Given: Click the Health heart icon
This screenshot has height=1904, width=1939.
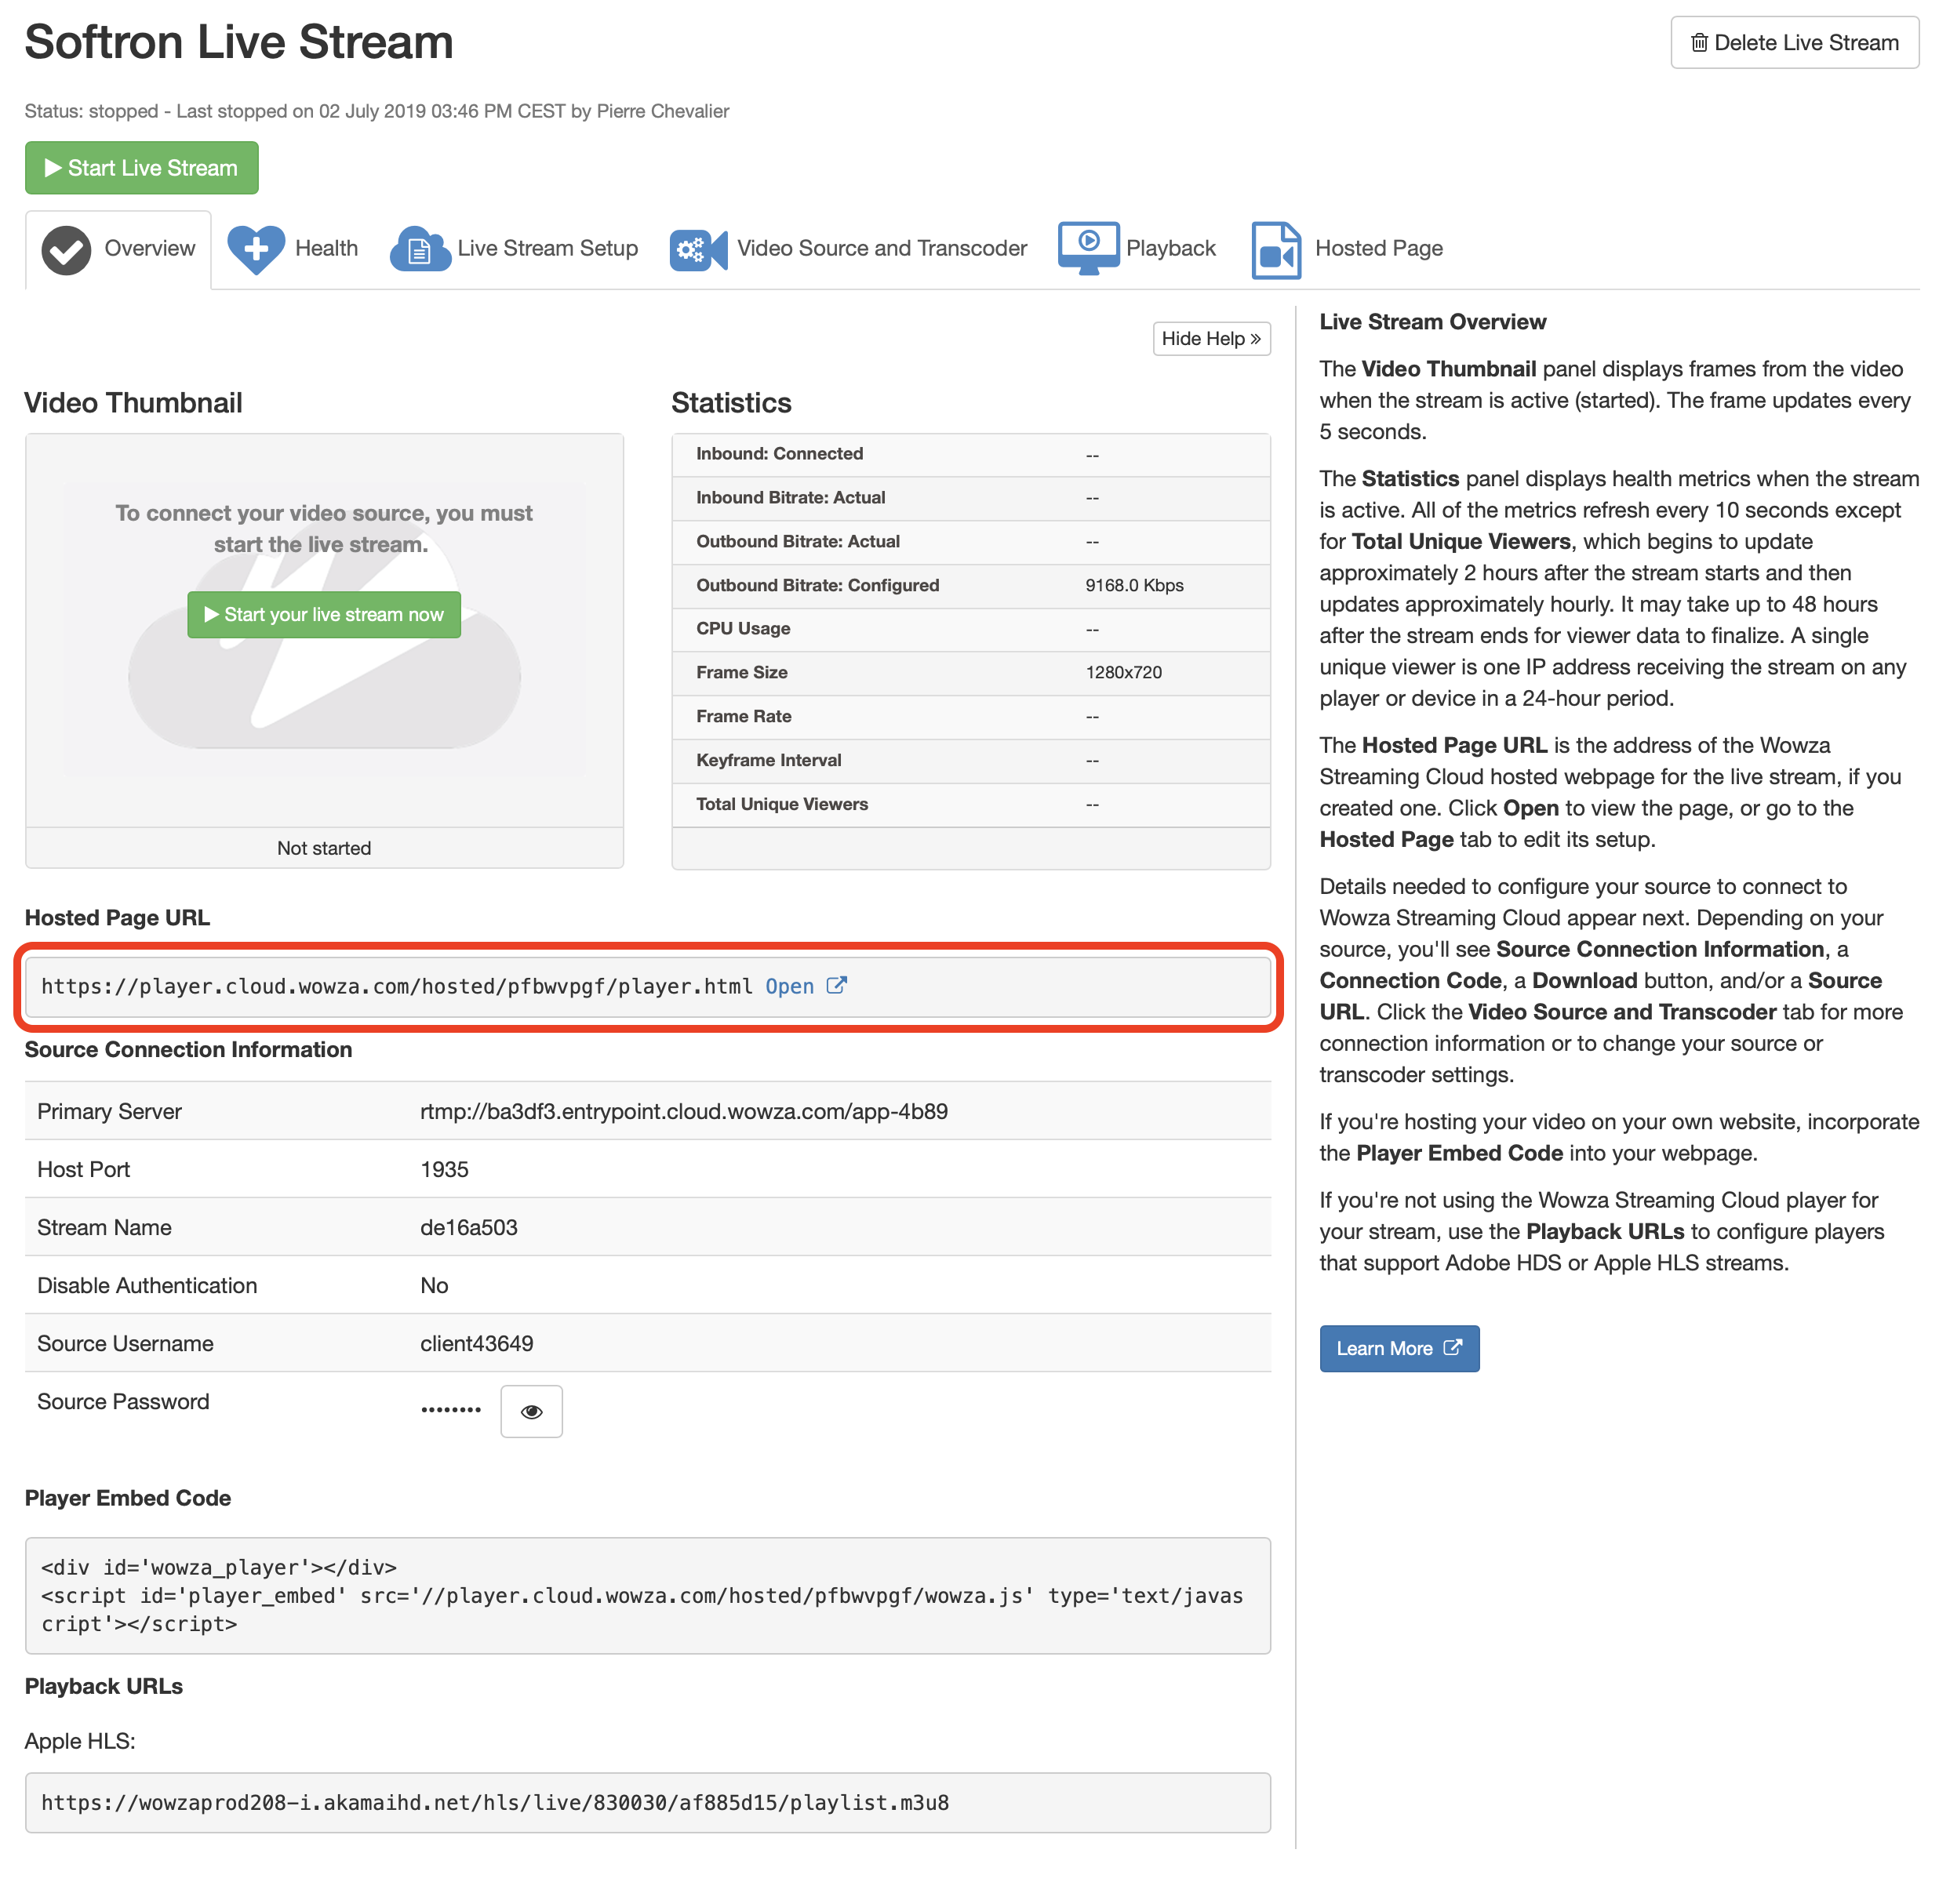Looking at the screenshot, I should coord(256,249).
